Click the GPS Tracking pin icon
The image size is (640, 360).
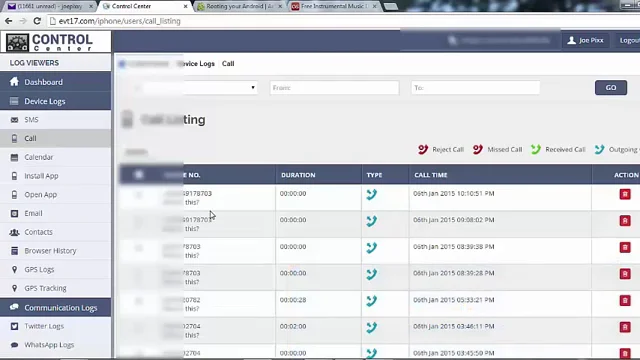point(14,288)
